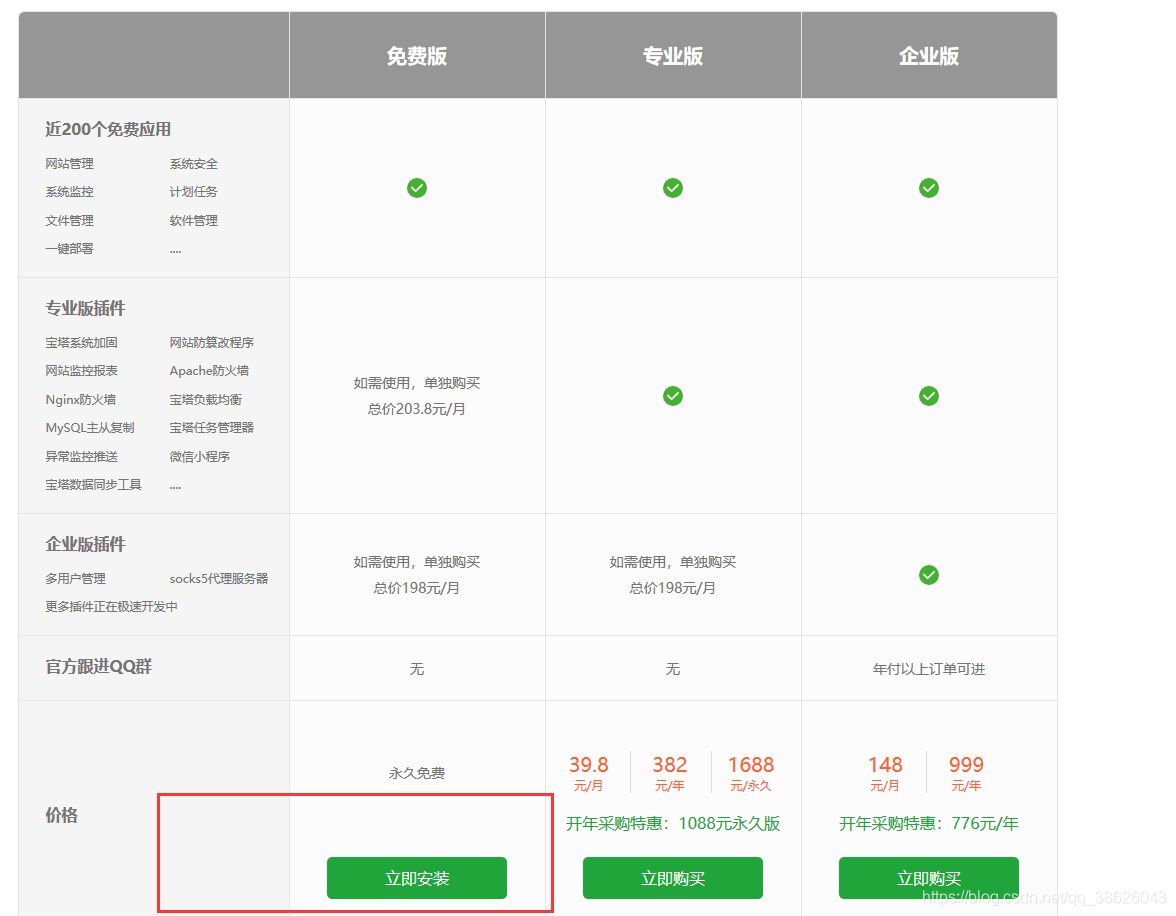This screenshot has width=1176, height=916.
Task: Click 网站监控报表 plugin item
Action: pyautogui.click(x=81, y=371)
